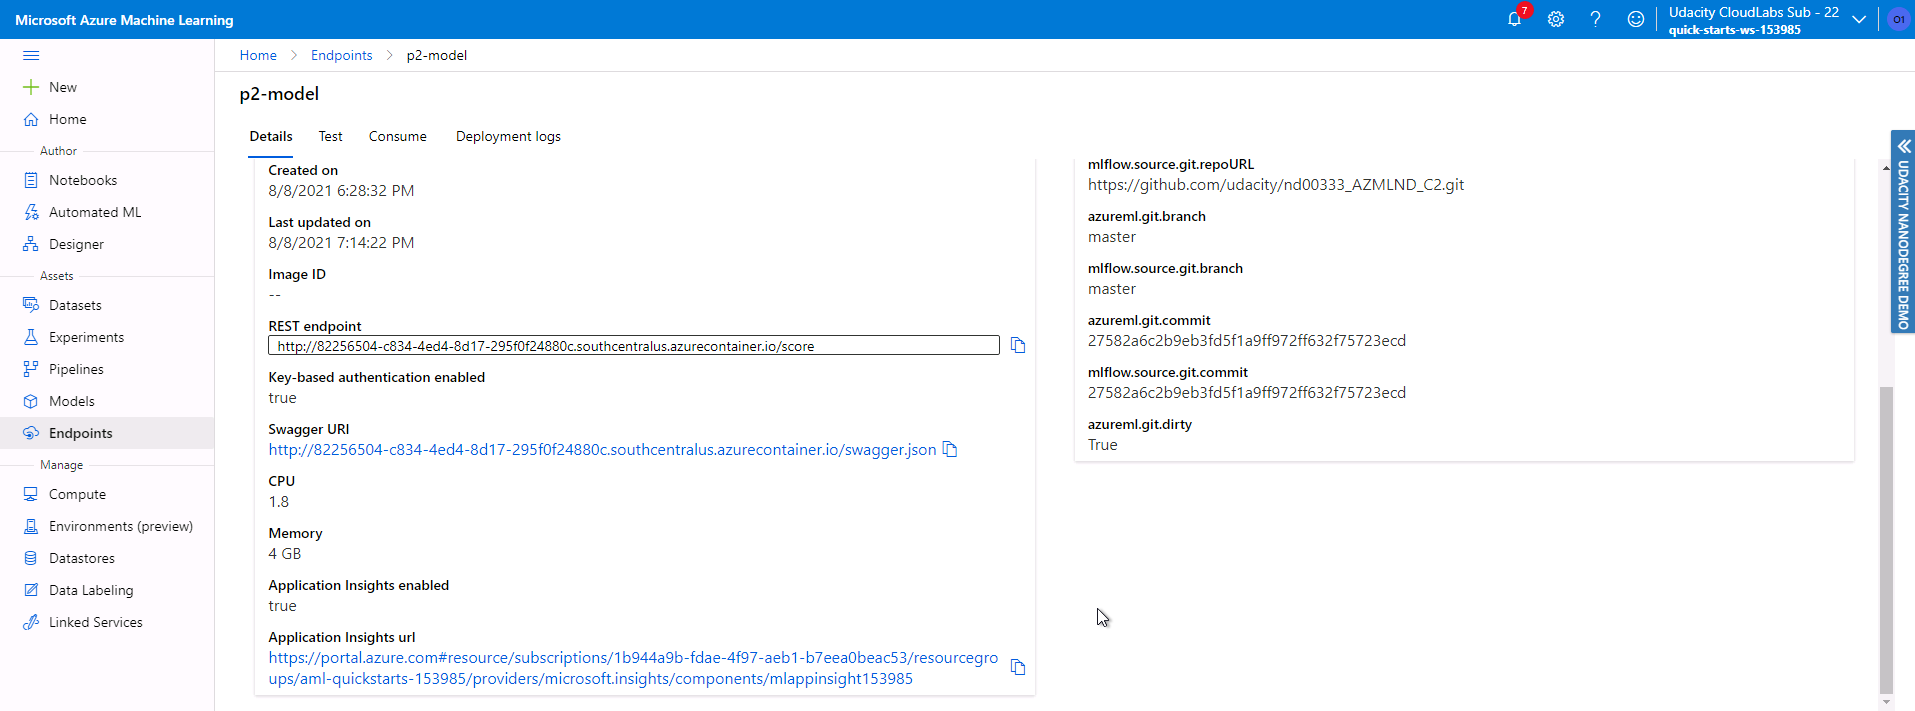Select the Created on date value
Image resolution: width=1915 pixels, height=711 pixels.
coord(341,191)
